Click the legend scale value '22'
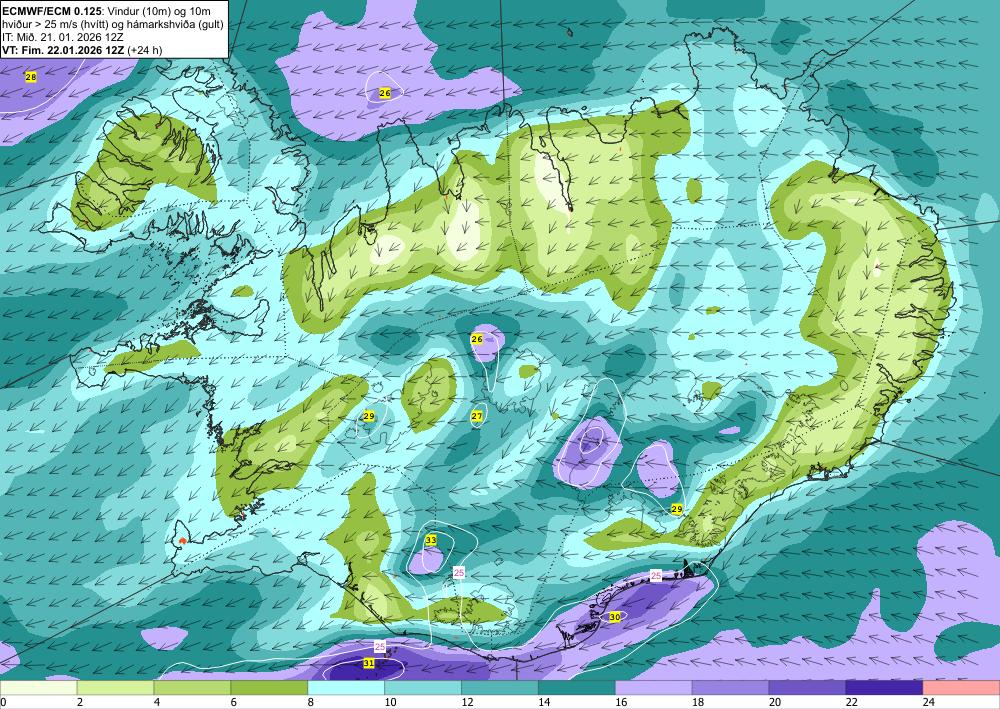The width and height of the screenshot is (1000, 709). [x=852, y=702]
